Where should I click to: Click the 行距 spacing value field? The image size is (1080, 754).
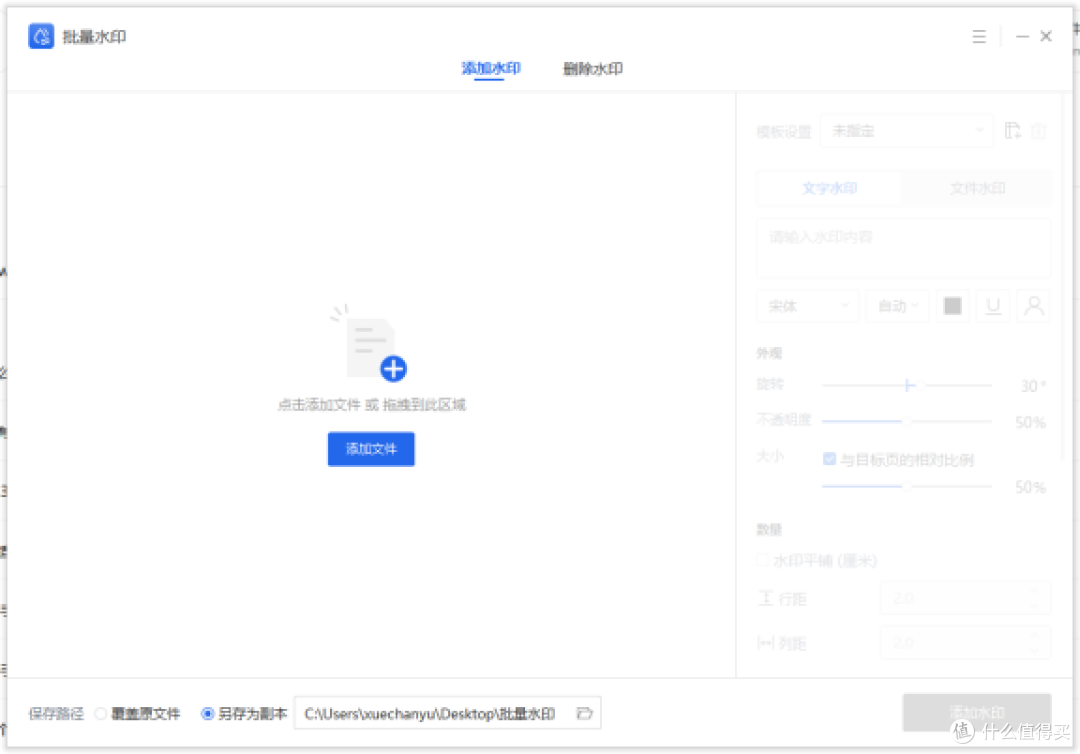click(x=965, y=598)
